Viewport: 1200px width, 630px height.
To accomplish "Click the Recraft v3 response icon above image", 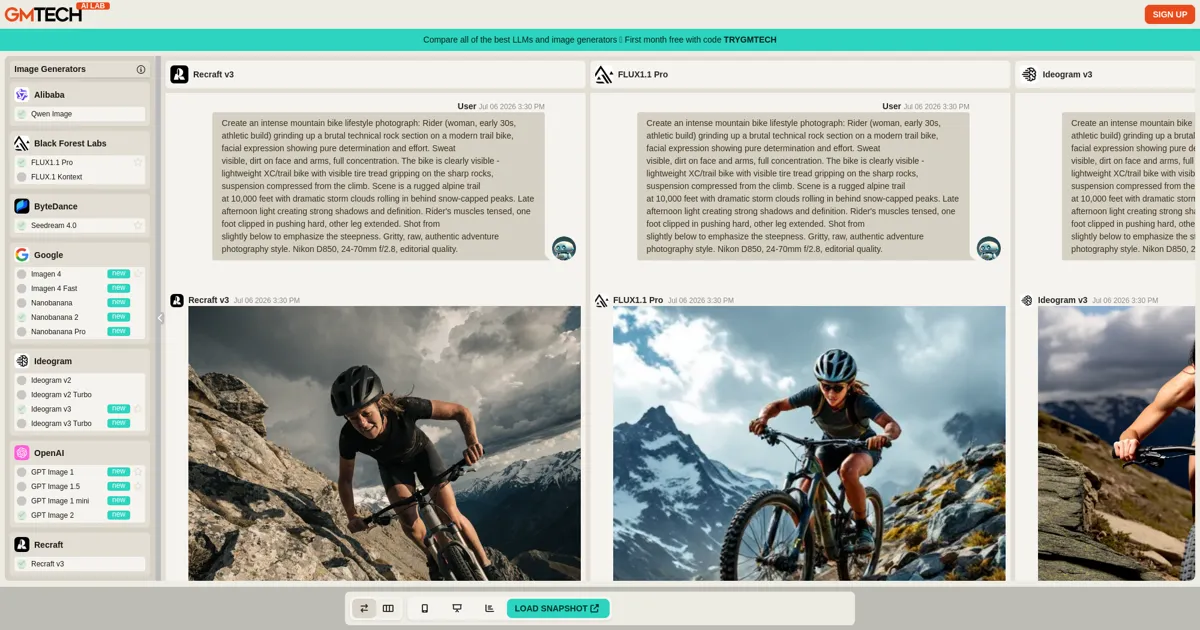I will click(x=177, y=300).
